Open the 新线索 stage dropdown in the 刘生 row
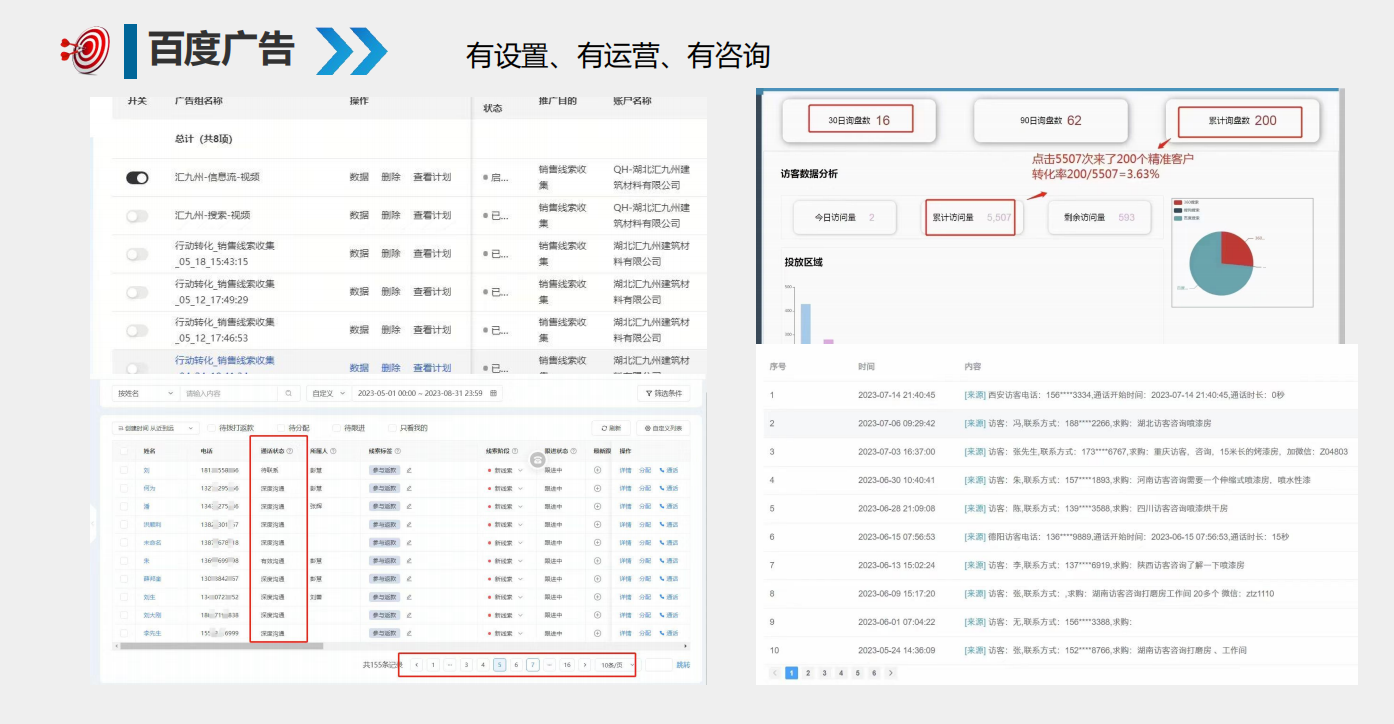The image size is (1394, 724). [x=506, y=597]
